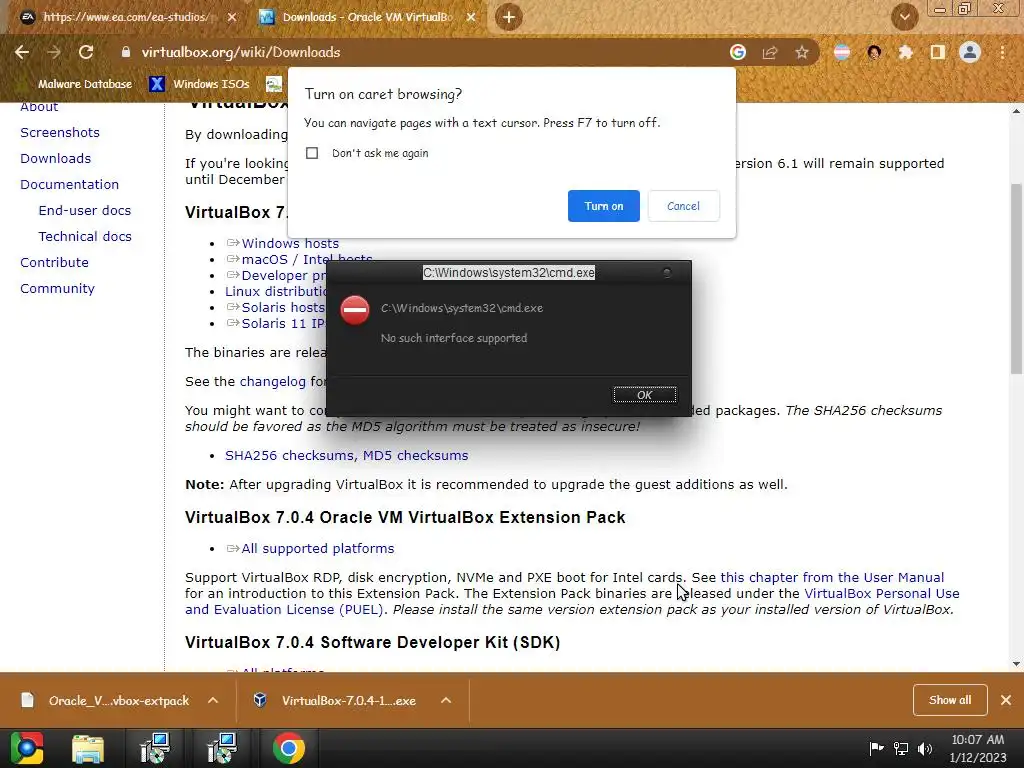Open the Chrome profile avatar menu
This screenshot has height=768, width=1024.
[970, 52]
